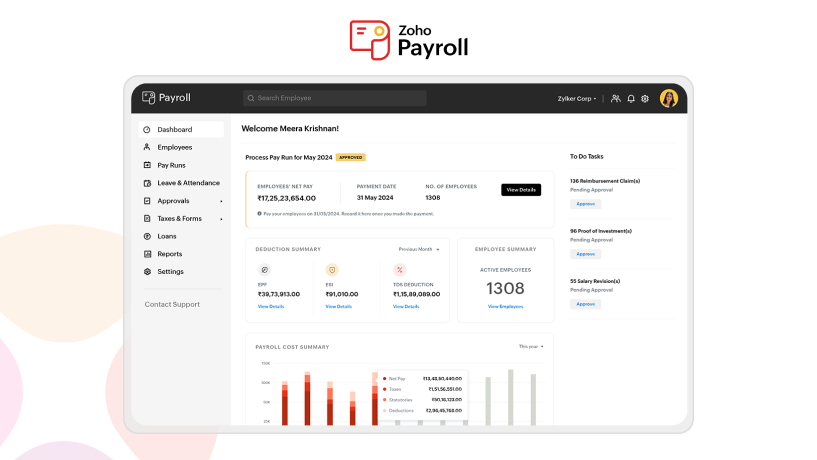Image resolution: width=817 pixels, height=460 pixels.
Task: Click the ₹17,25,23,654.00 net pay amount
Action: click(x=287, y=198)
